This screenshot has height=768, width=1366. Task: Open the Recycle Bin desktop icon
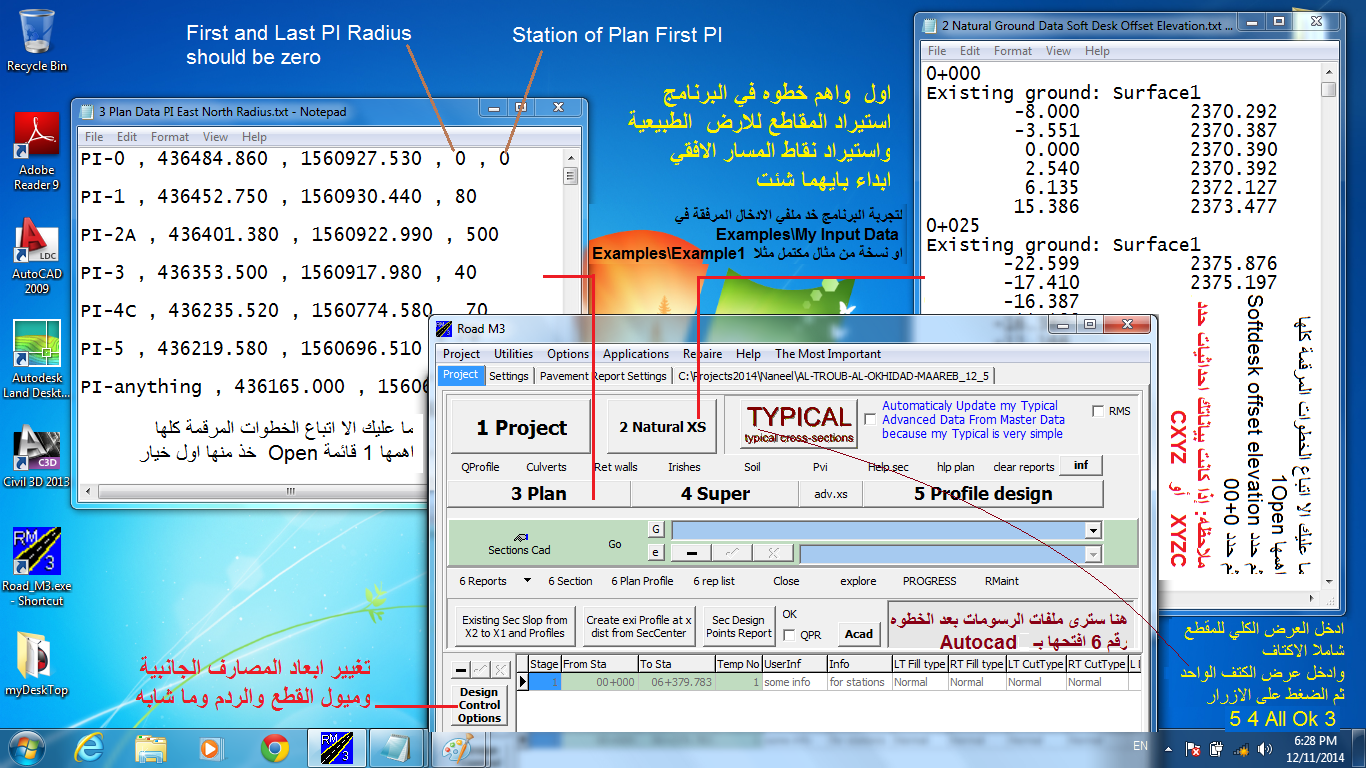point(37,40)
